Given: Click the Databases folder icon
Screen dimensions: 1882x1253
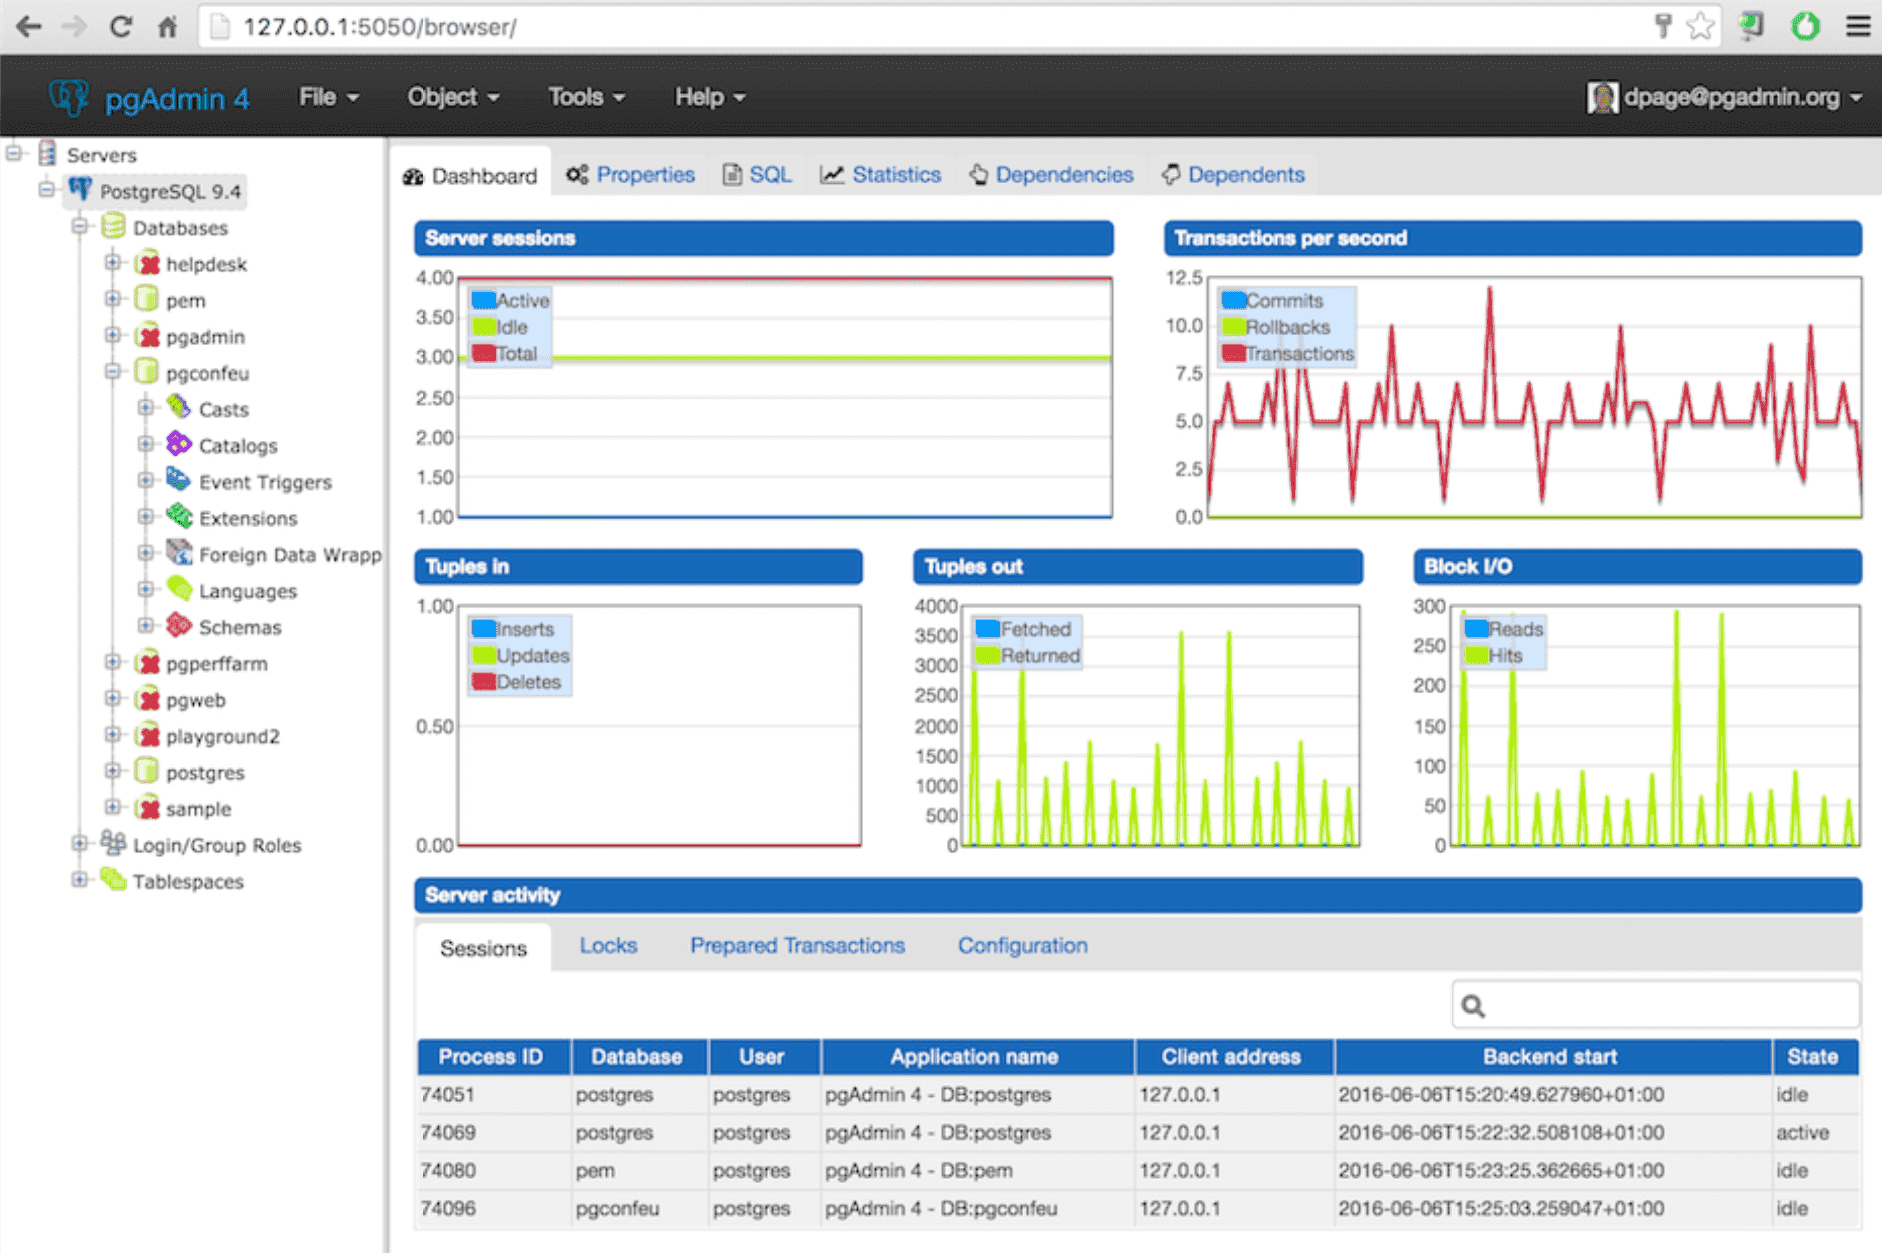Looking at the screenshot, I should click(x=114, y=227).
